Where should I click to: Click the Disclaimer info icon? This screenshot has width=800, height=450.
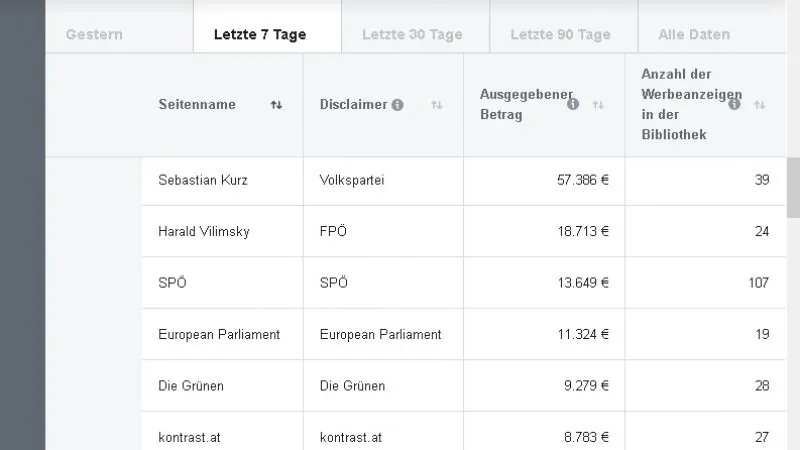pyautogui.click(x=397, y=105)
